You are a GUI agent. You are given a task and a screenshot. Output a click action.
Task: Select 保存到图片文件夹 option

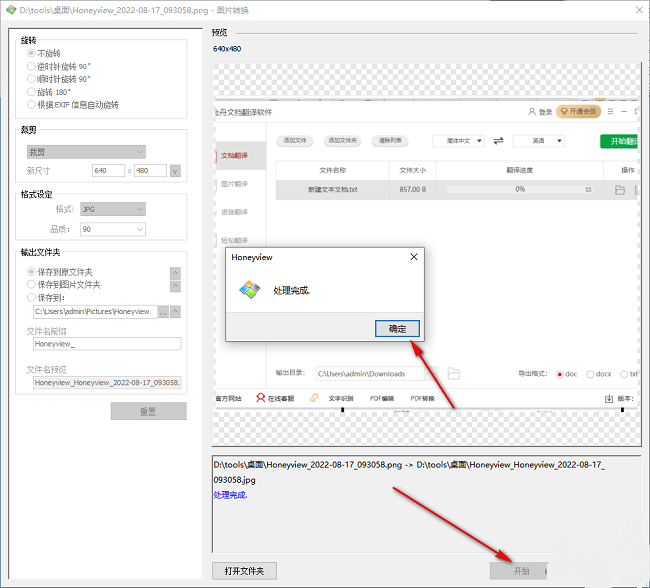click(x=63, y=284)
